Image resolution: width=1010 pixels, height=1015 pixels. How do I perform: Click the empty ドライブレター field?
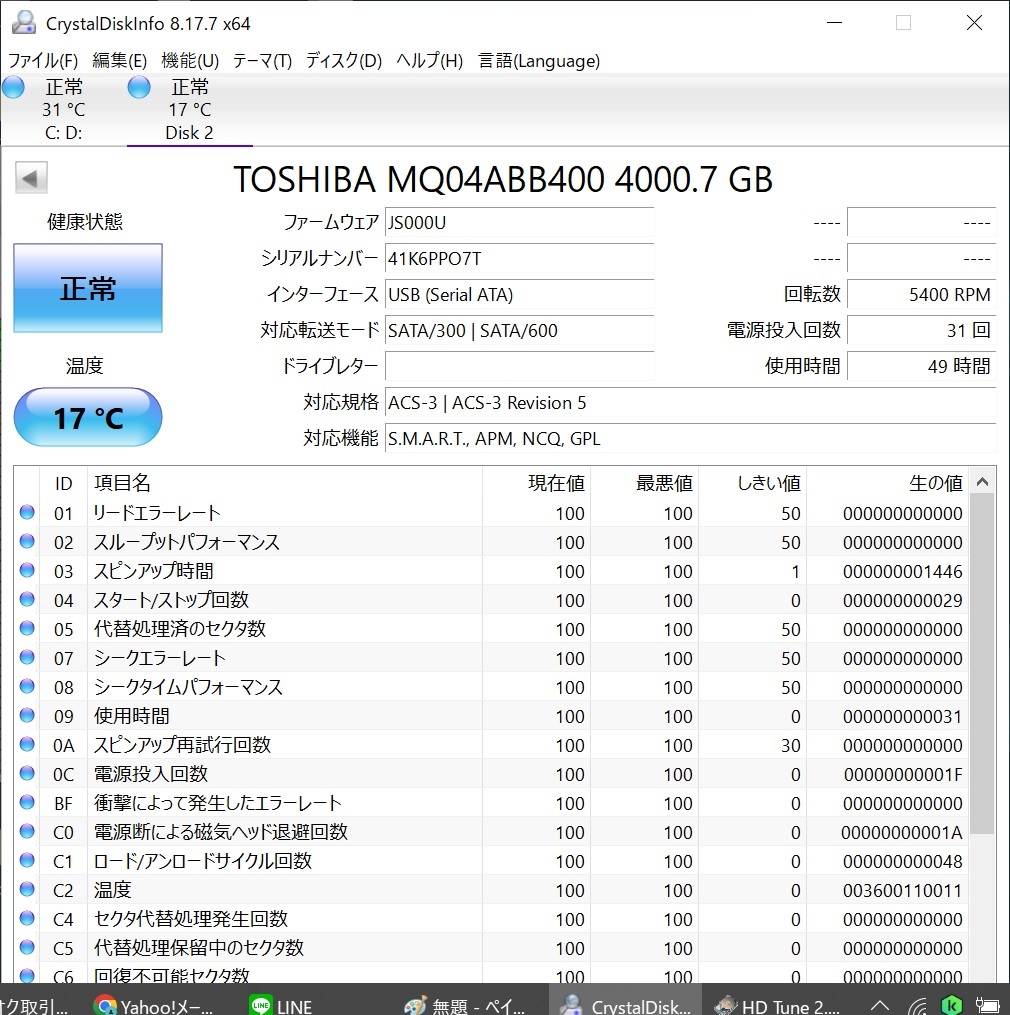(519, 366)
